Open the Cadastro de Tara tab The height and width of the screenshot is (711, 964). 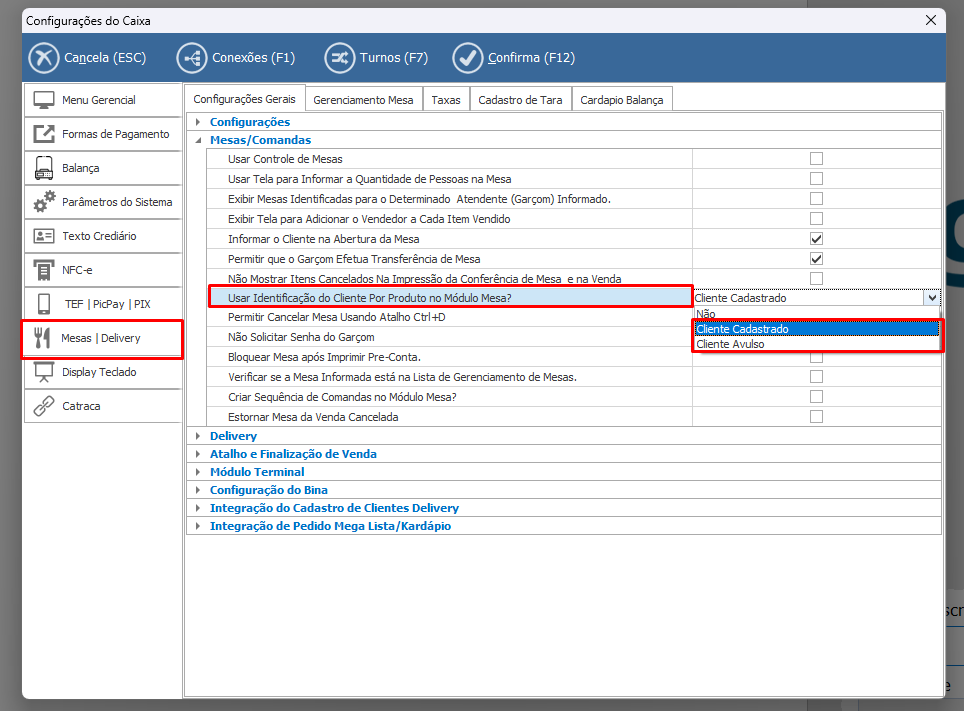point(520,100)
